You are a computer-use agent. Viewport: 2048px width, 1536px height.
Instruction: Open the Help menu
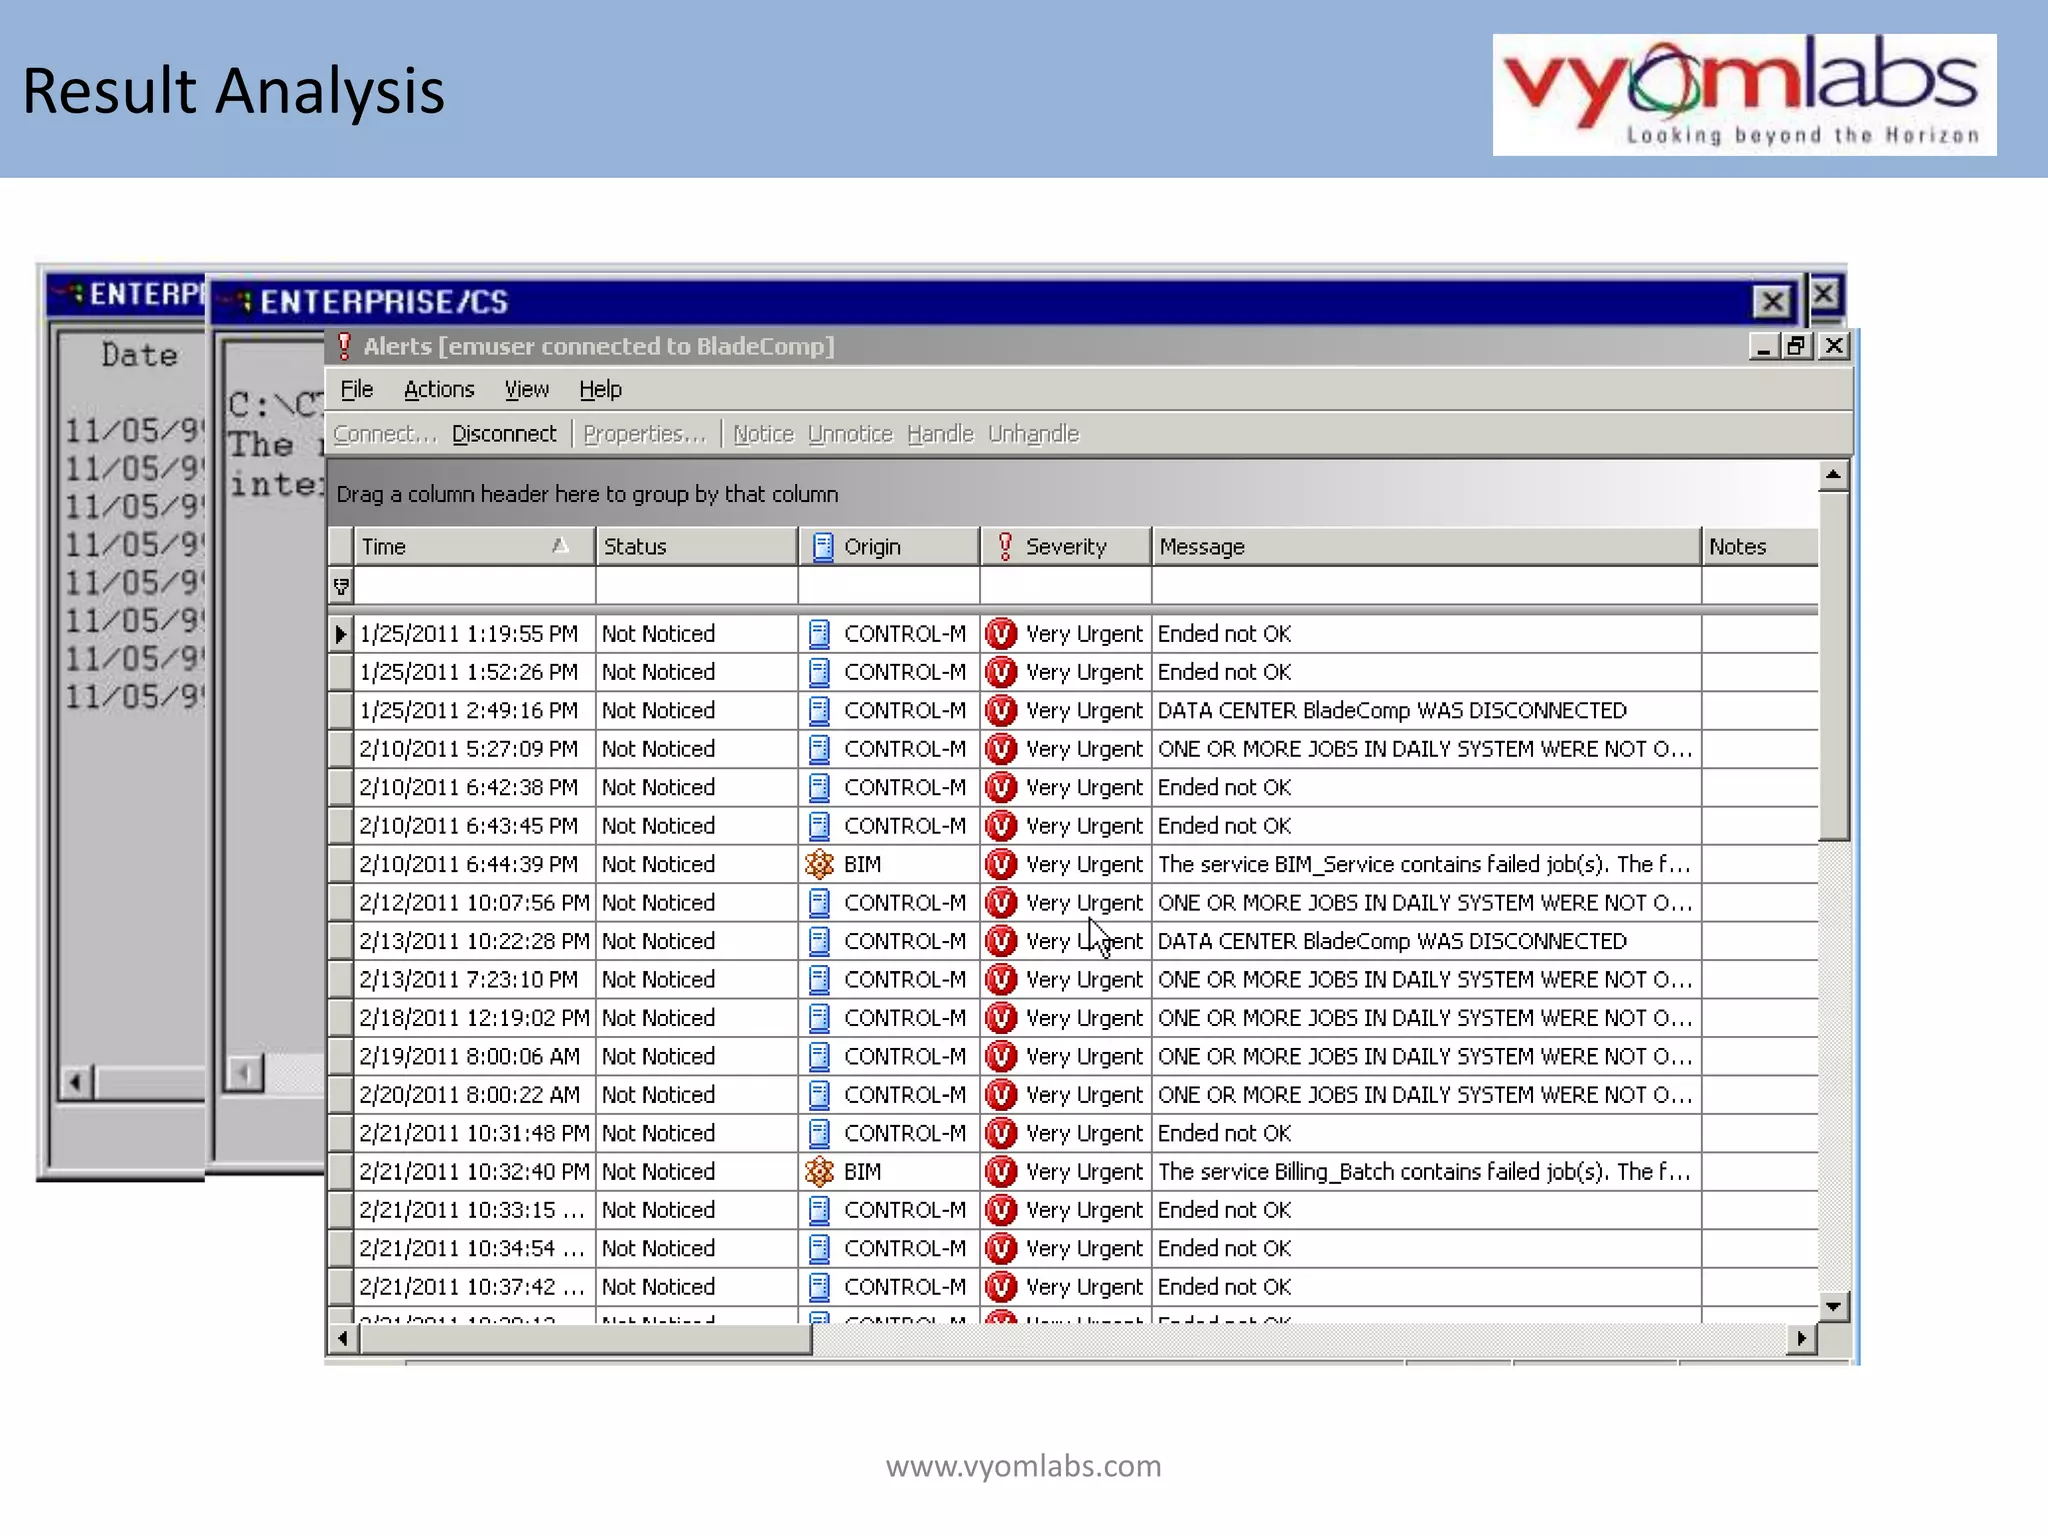click(x=600, y=389)
